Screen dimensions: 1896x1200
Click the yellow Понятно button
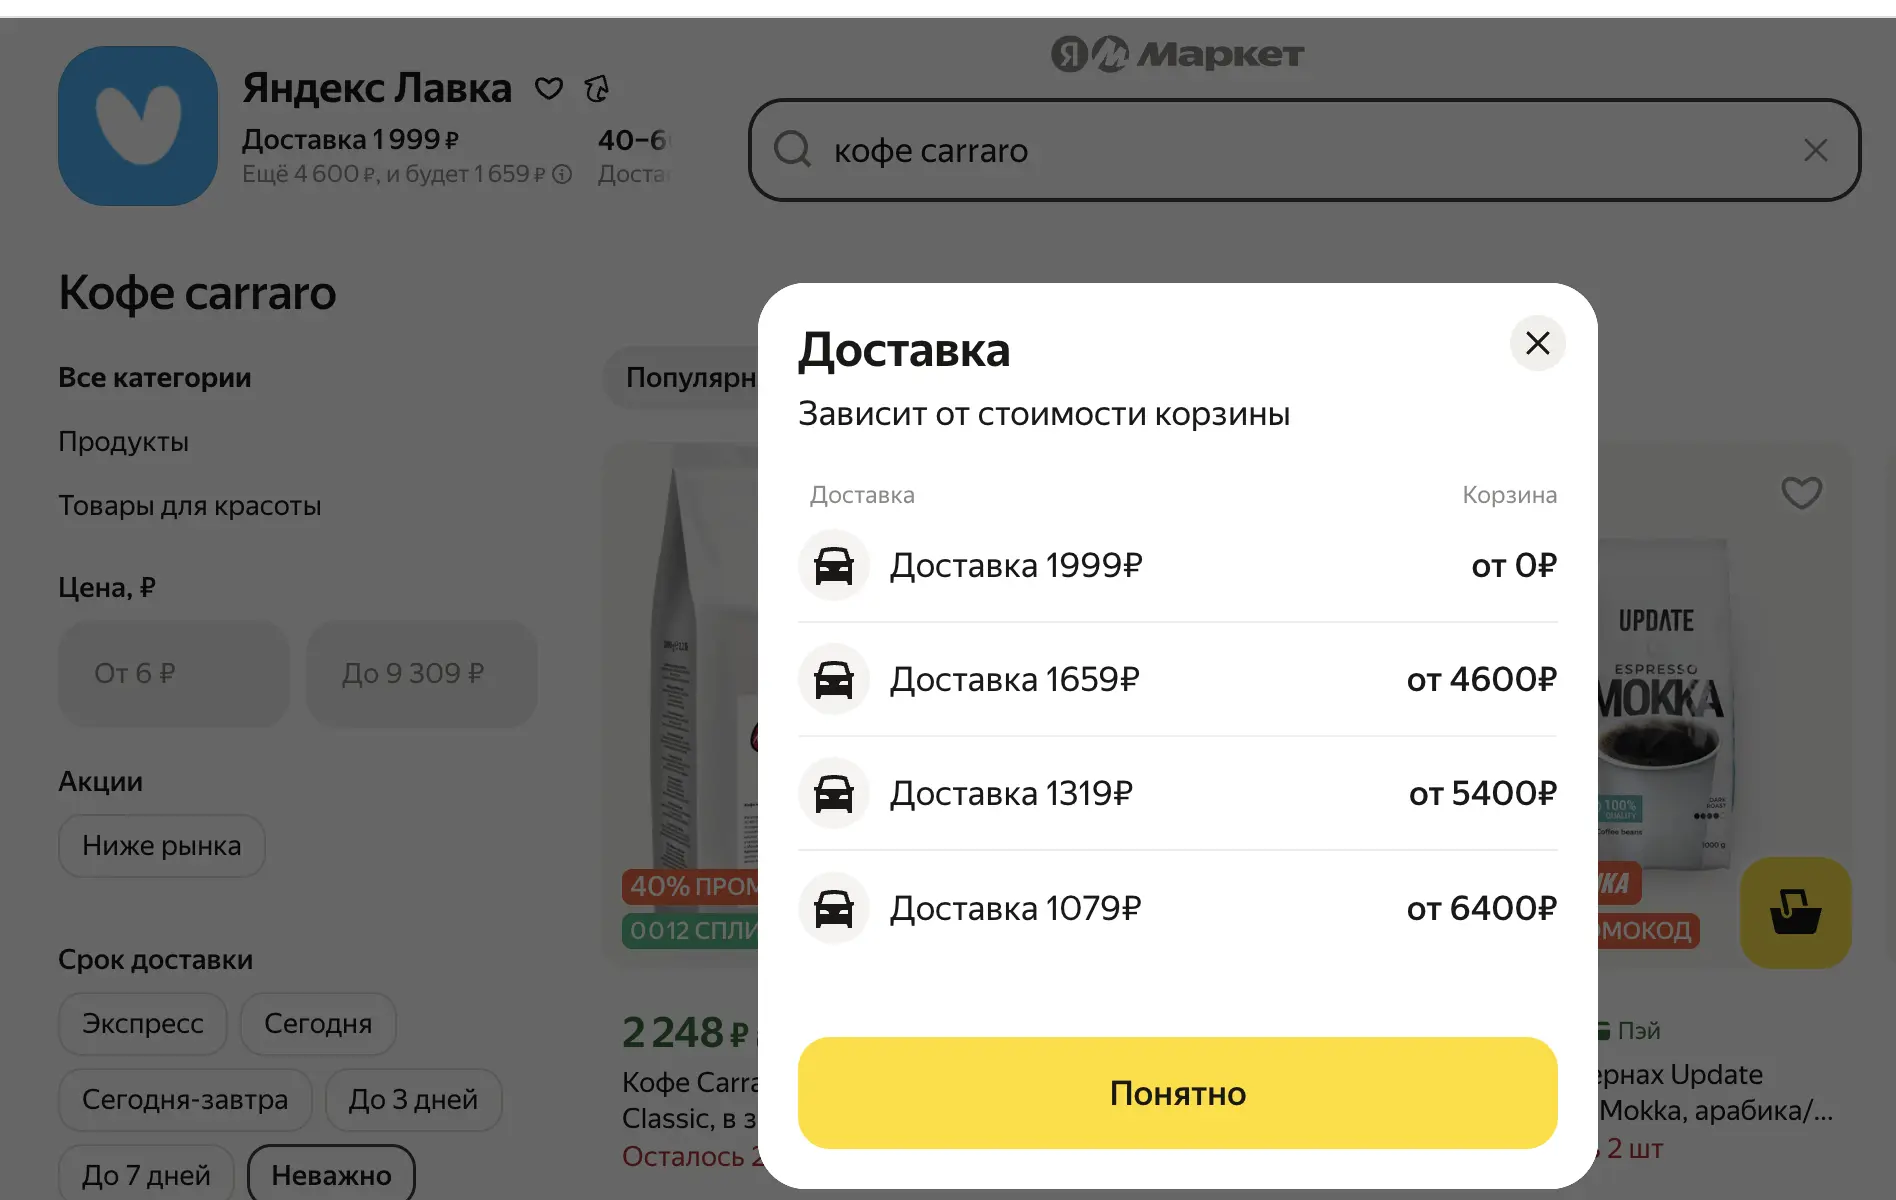pyautogui.click(x=1177, y=1093)
